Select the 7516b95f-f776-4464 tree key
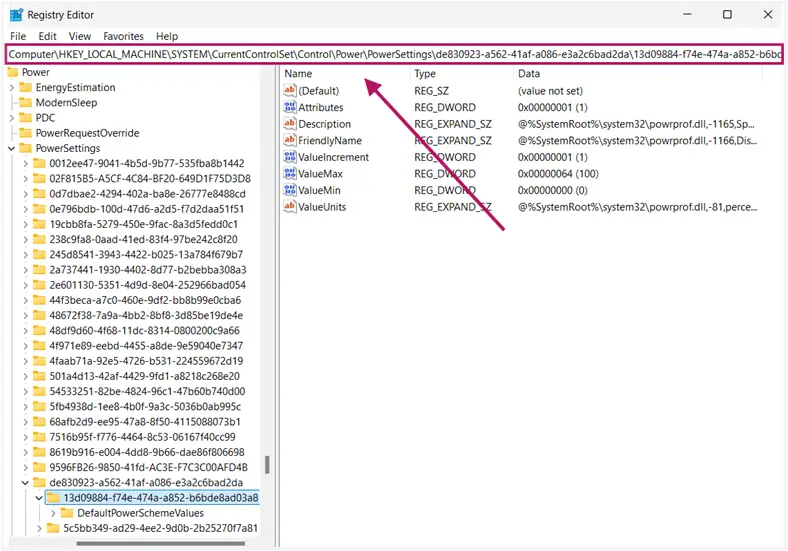Image resolution: width=788 pixels, height=551 pixels. pos(142,437)
